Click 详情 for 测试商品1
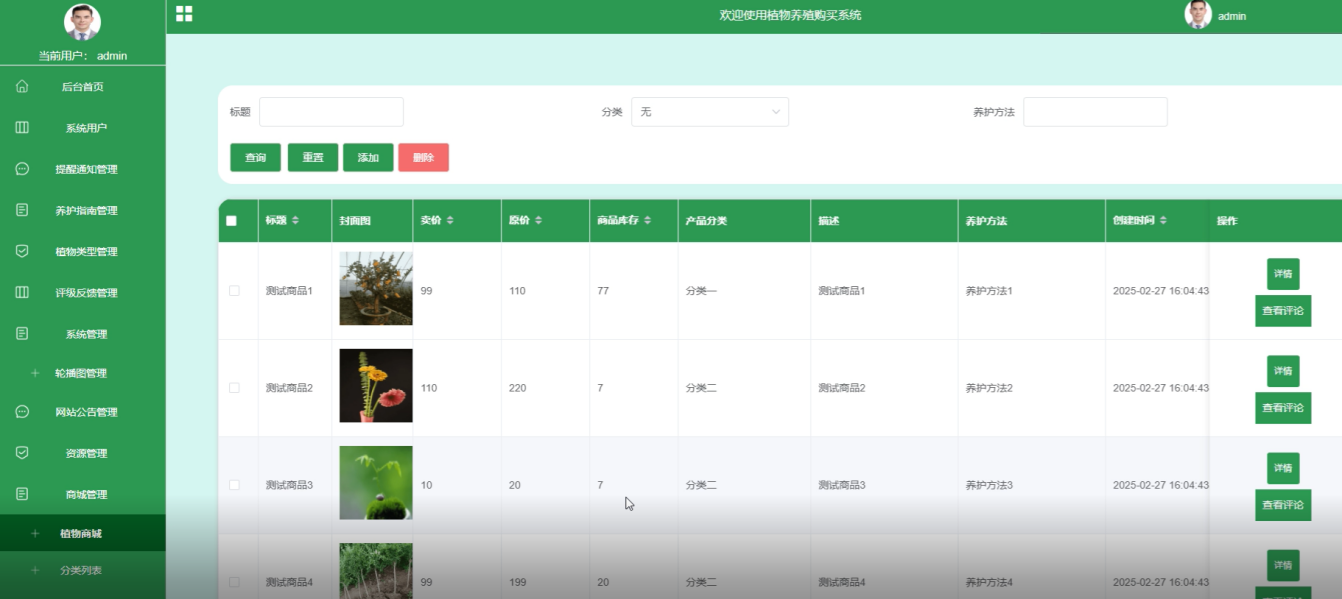Viewport: 1342px width, 599px height. pos(1283,274)
